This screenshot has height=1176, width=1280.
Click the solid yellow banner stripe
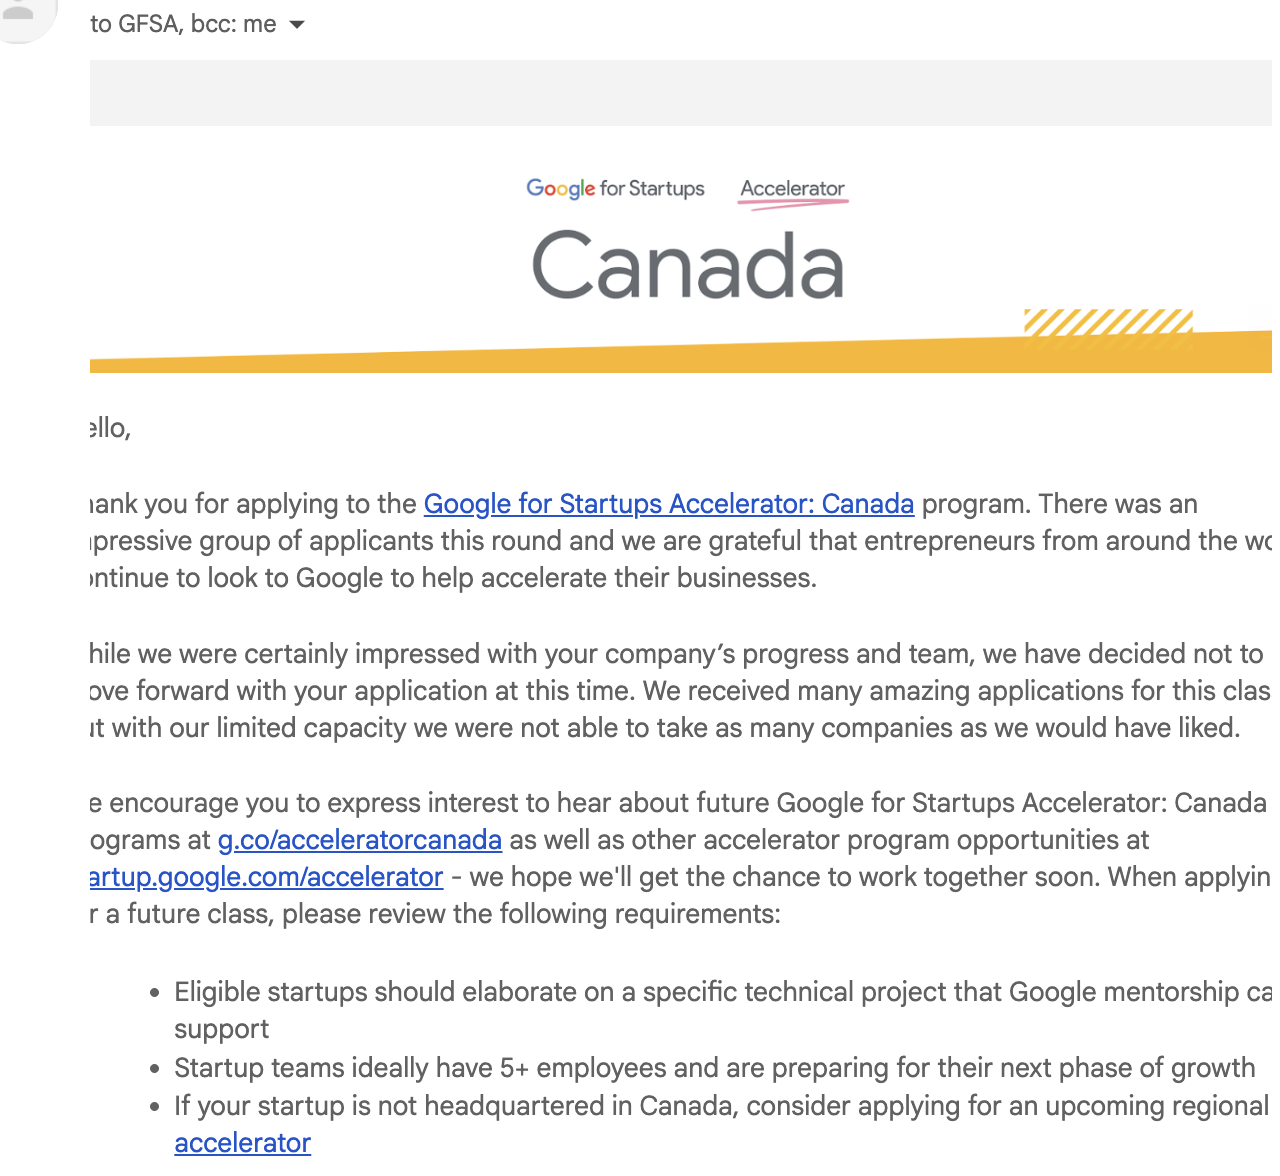tap(600, 358)
